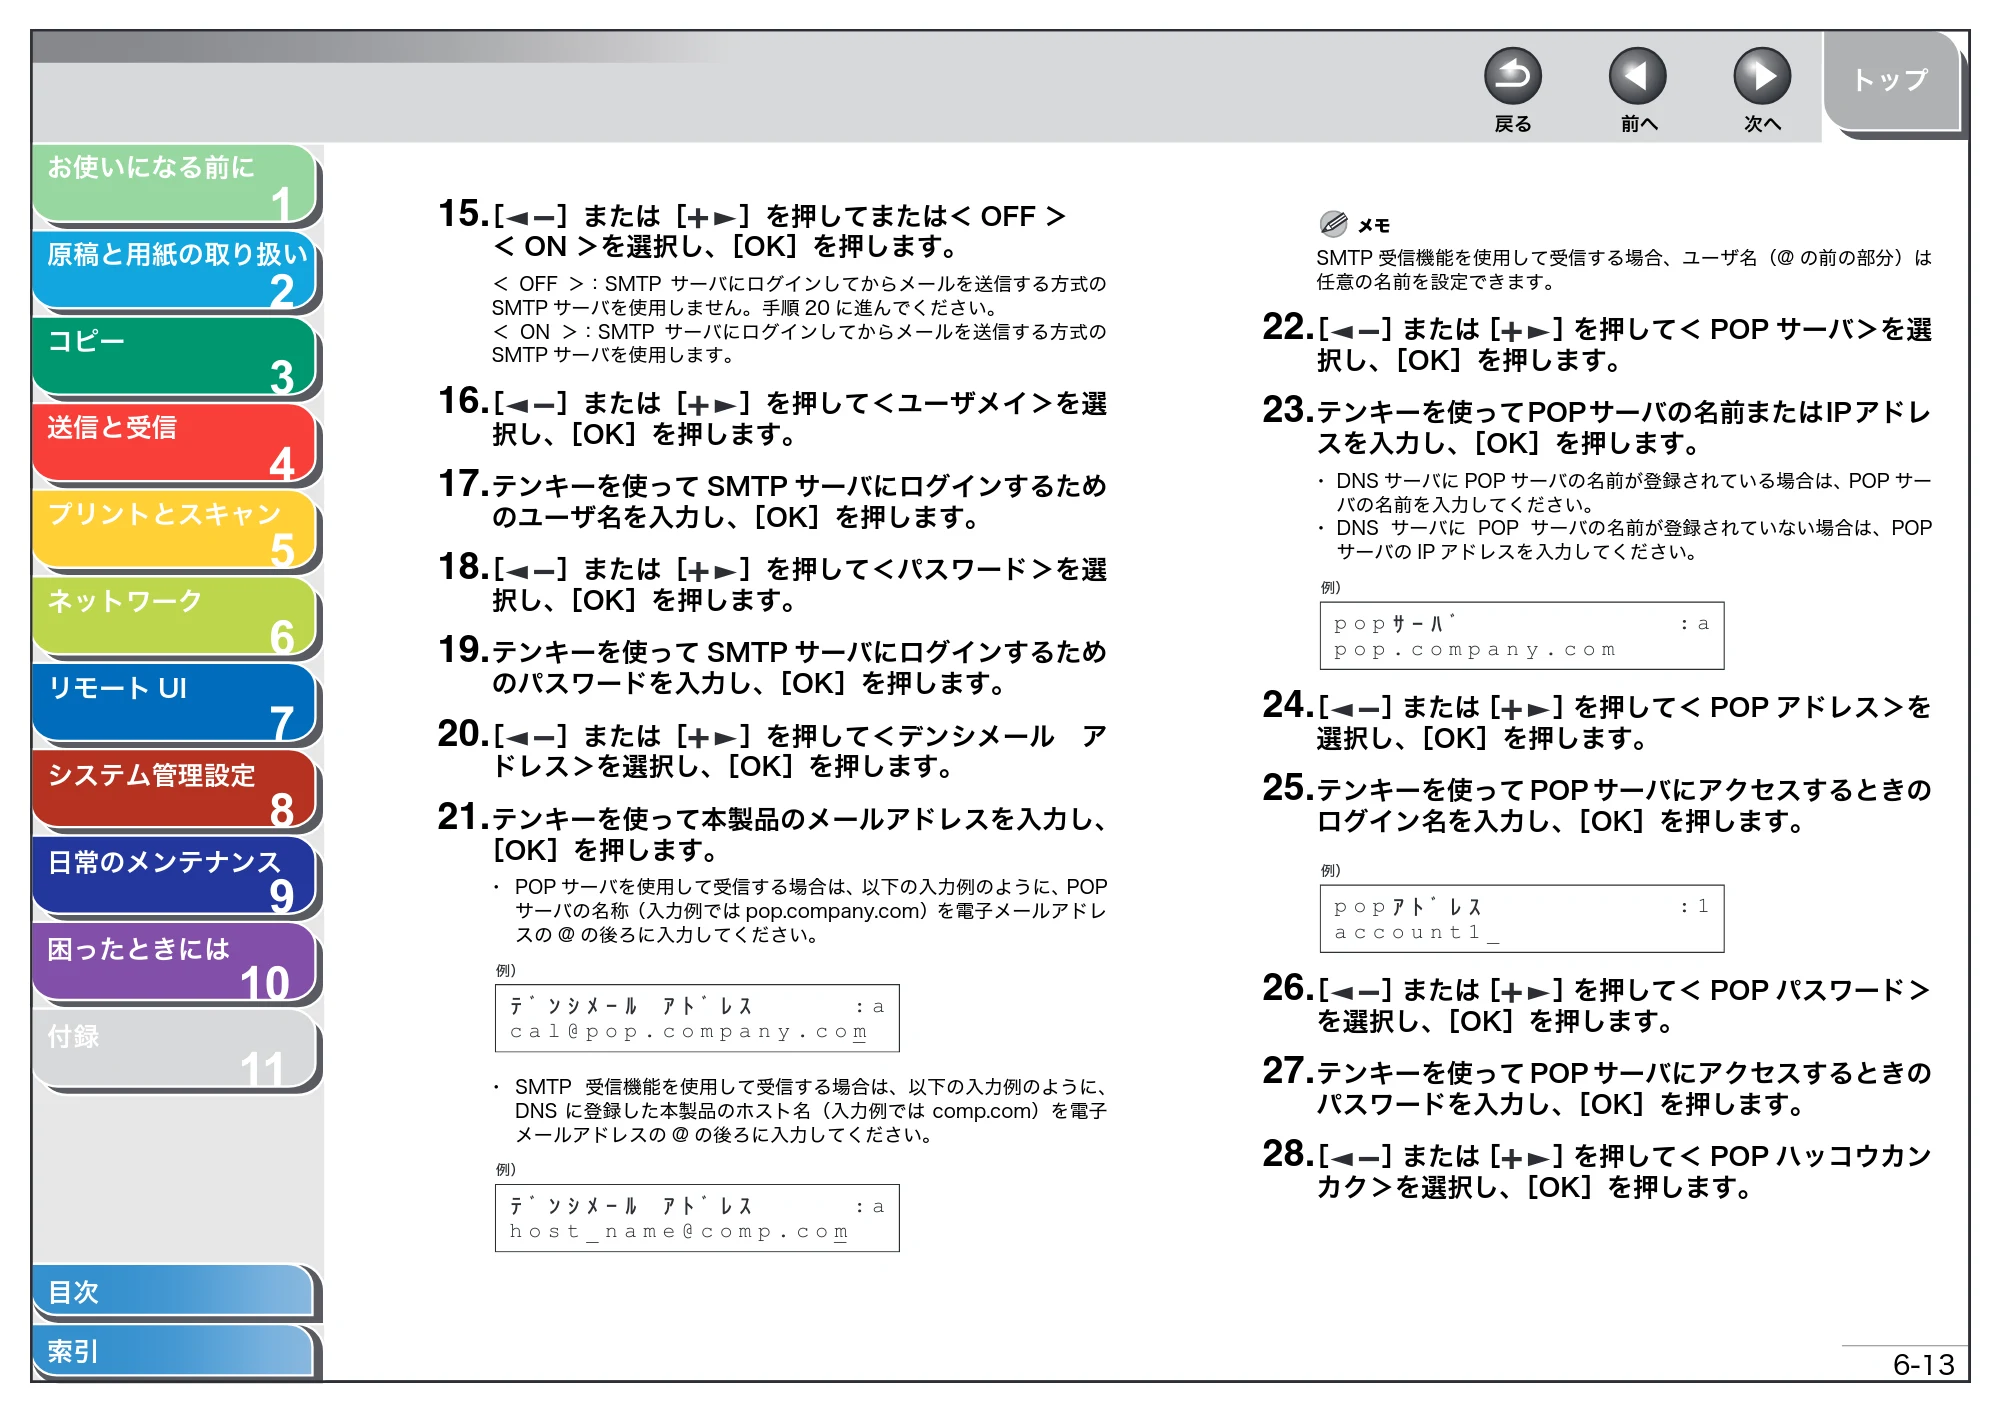Click step 21 メールアドレス heading
The height and width of the screenshot is (1414, 2000).
pyautogui.click(x=772, y=833)
